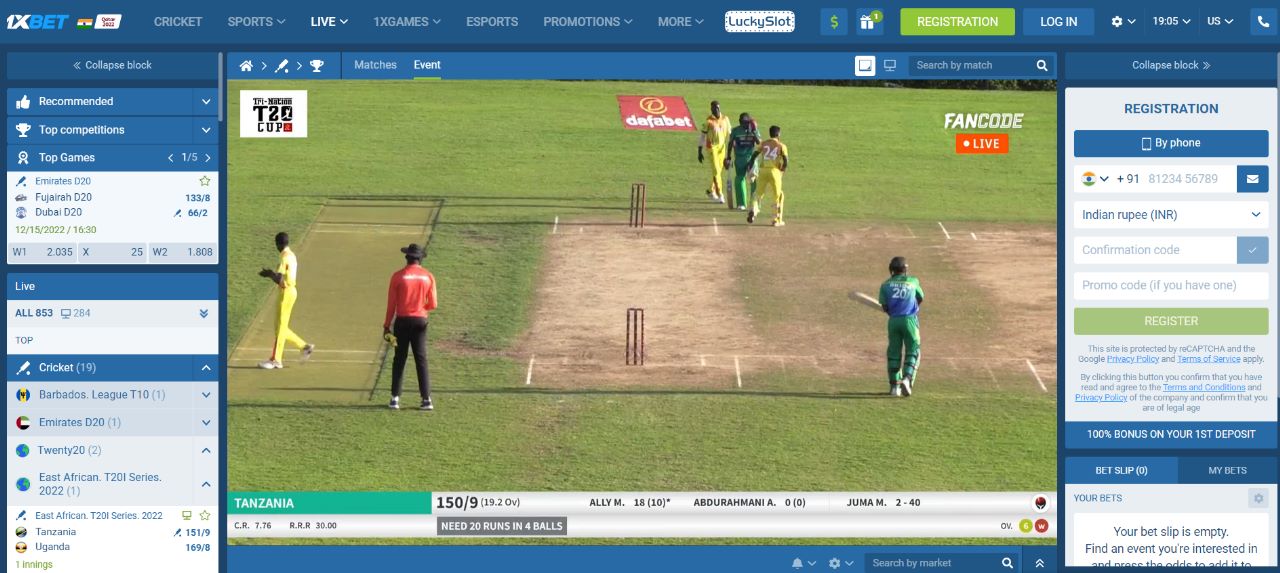Open the 19:05 time zone dropdown
Viewport: 1280px width, 573px height.
pos(1172,21)
